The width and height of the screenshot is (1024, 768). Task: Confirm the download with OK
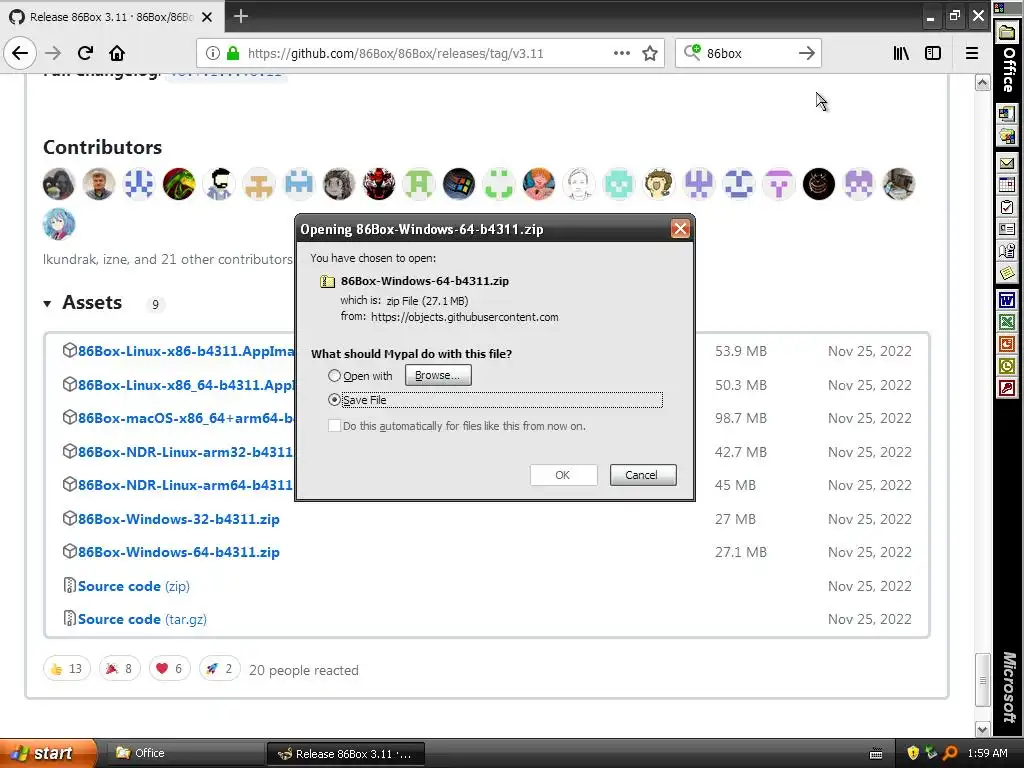[563, 475]
